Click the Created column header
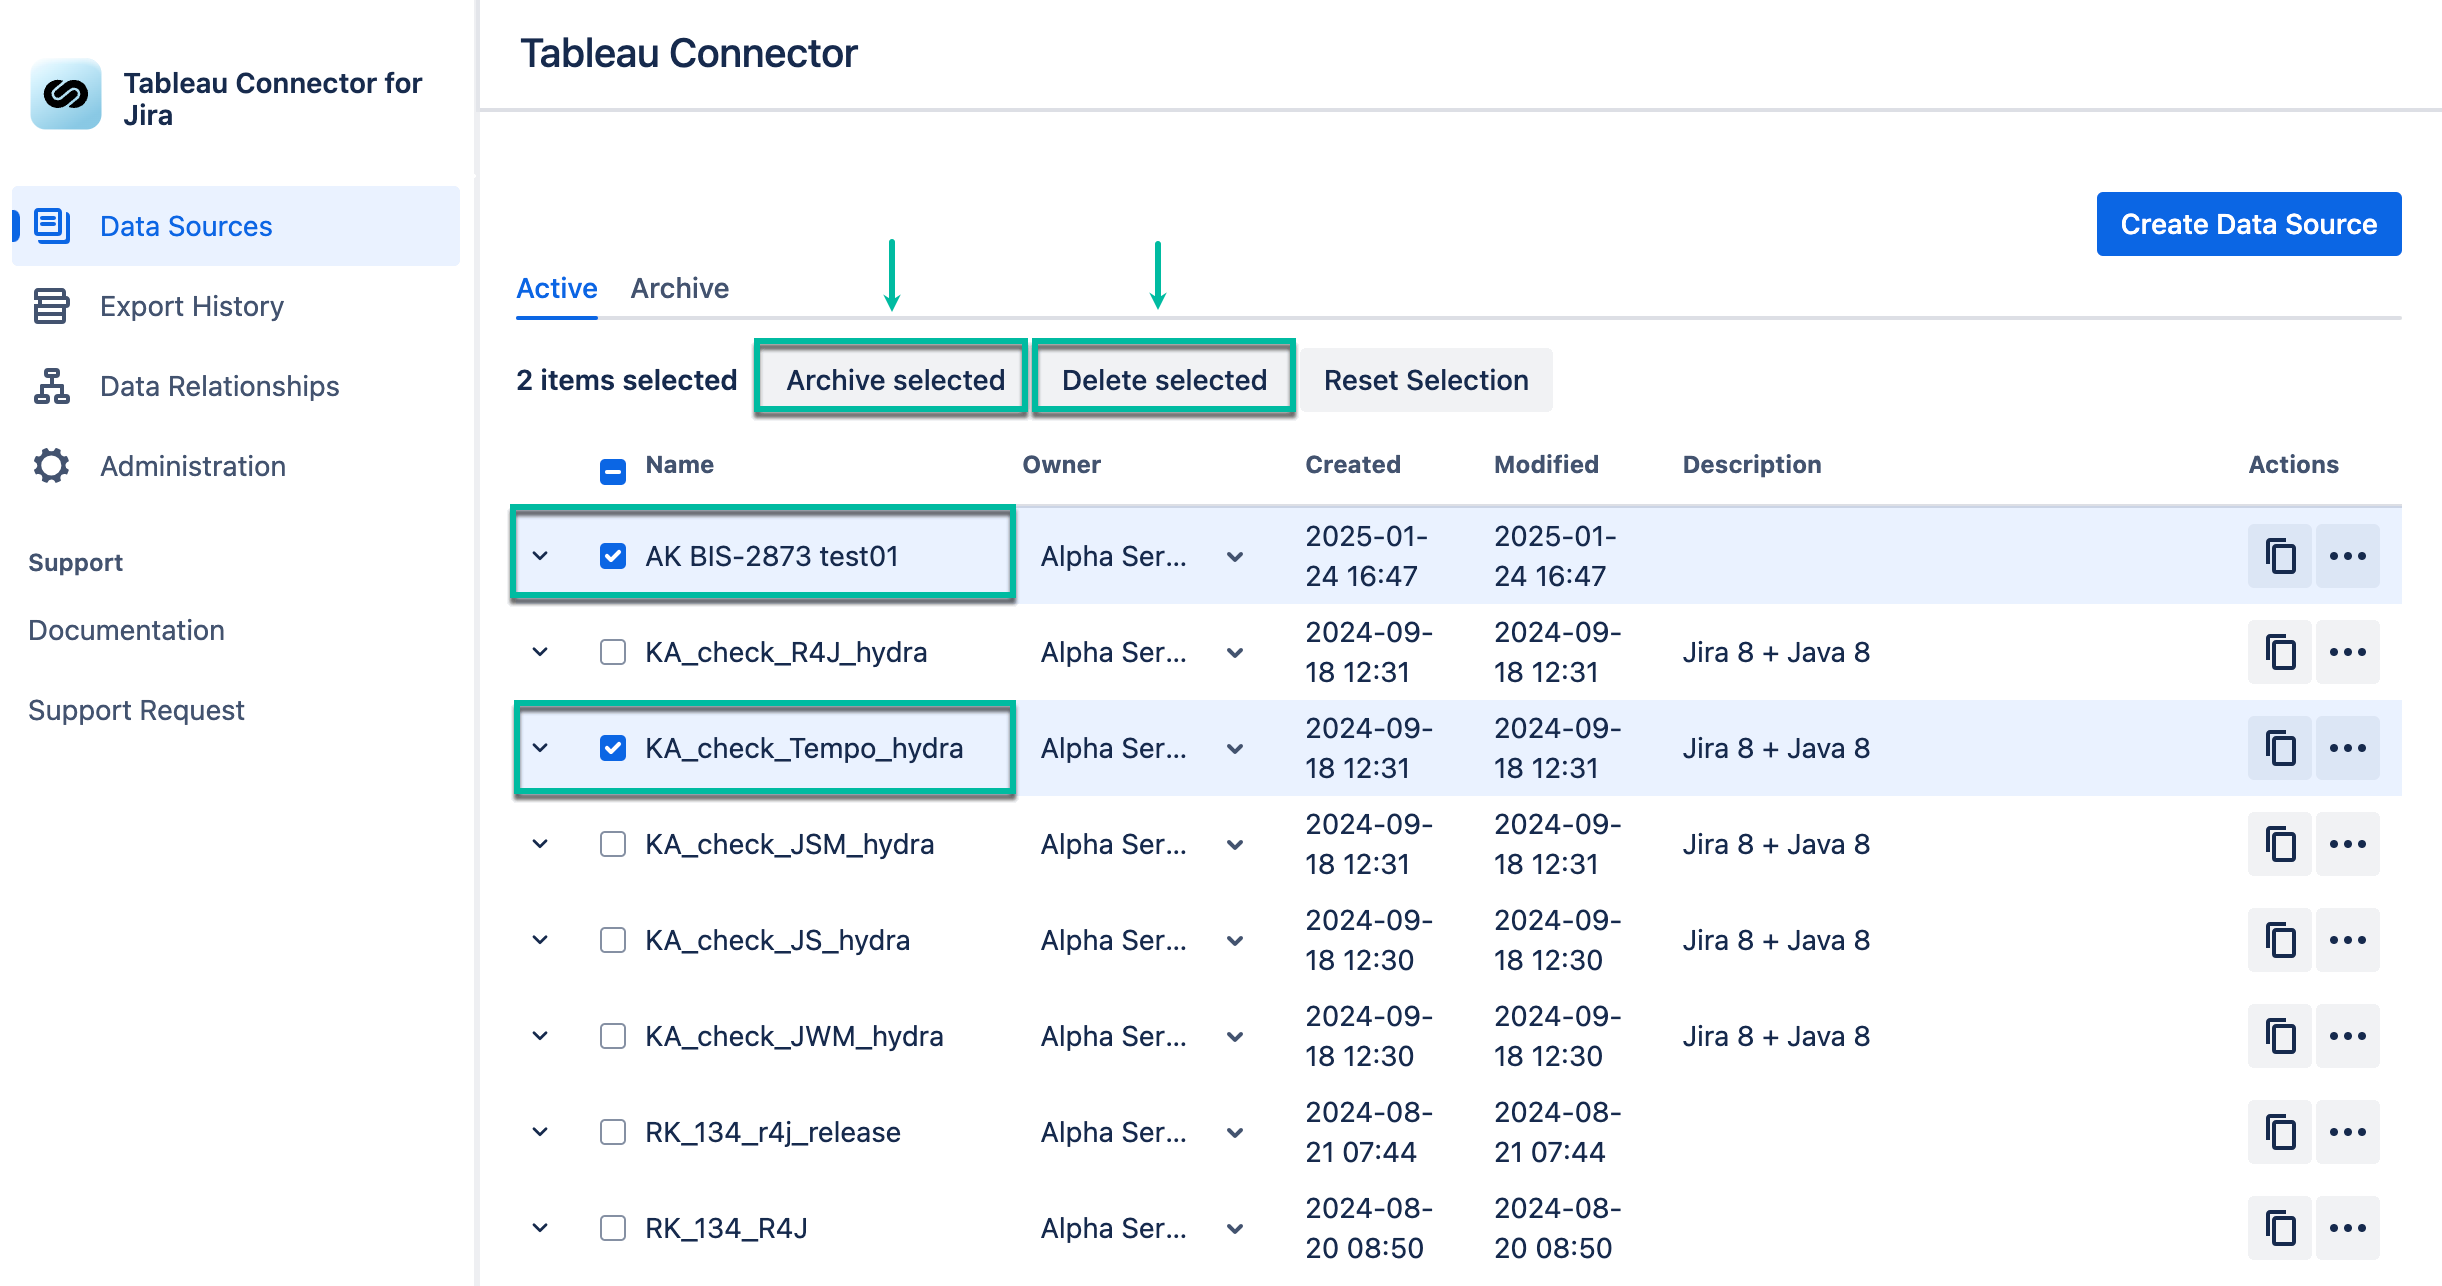Viewport: 2442px width, 1286px height. 1353,464
